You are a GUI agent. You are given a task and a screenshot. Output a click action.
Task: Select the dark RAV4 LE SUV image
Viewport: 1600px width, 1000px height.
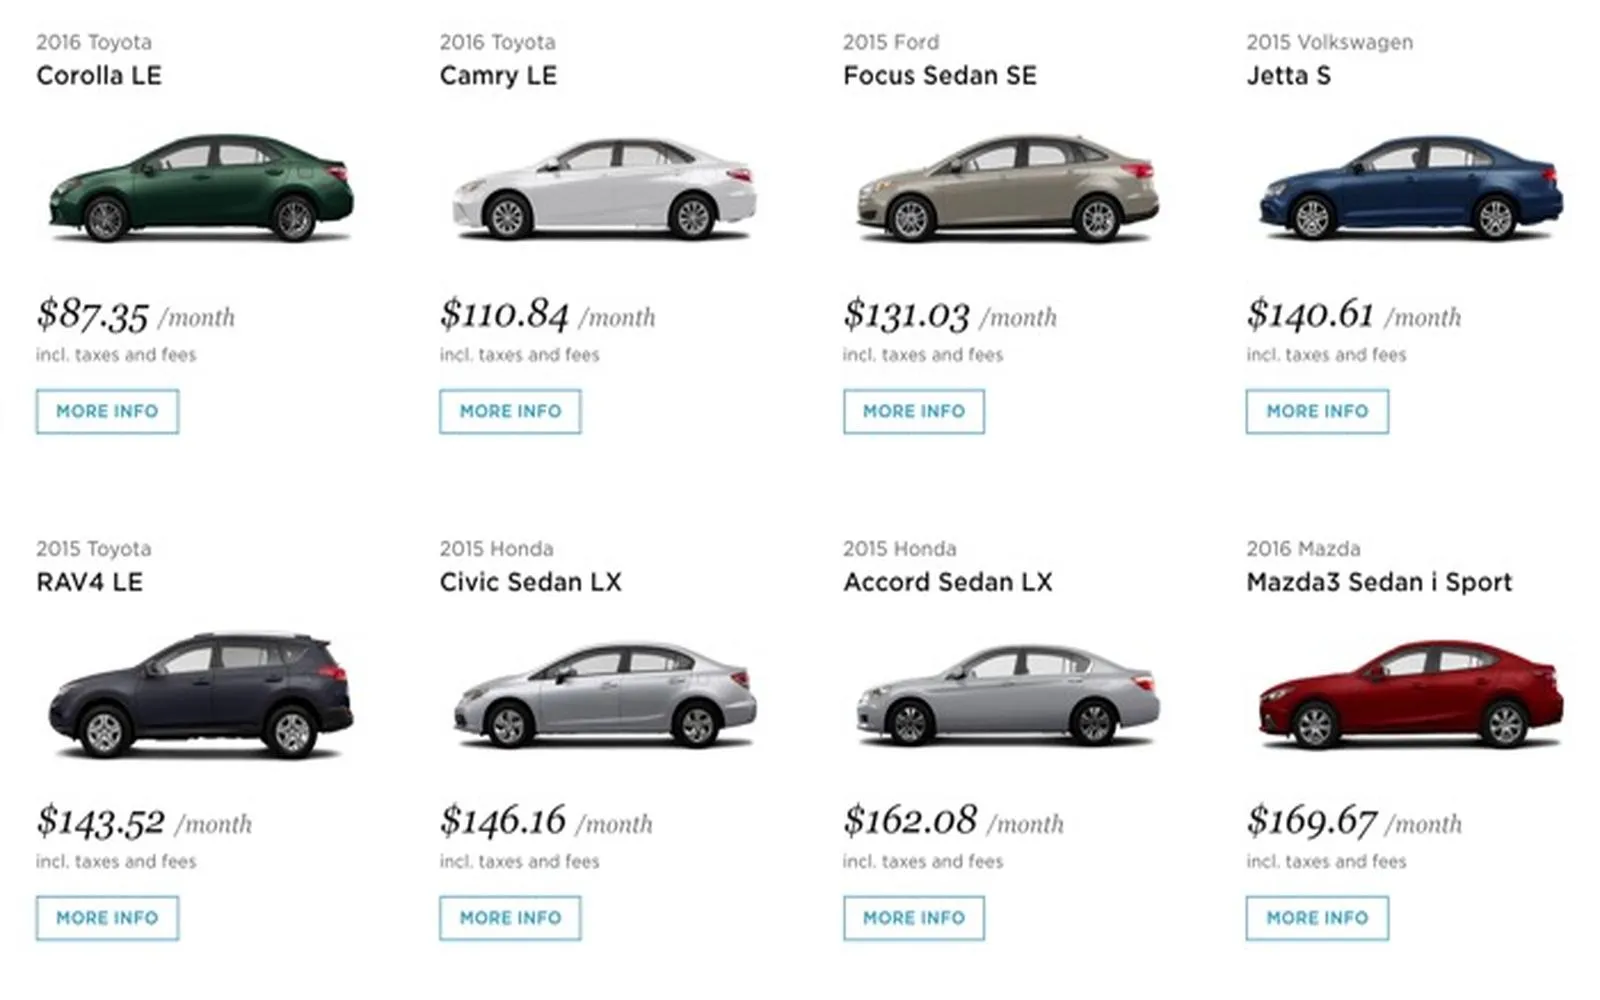pos(201,693)
